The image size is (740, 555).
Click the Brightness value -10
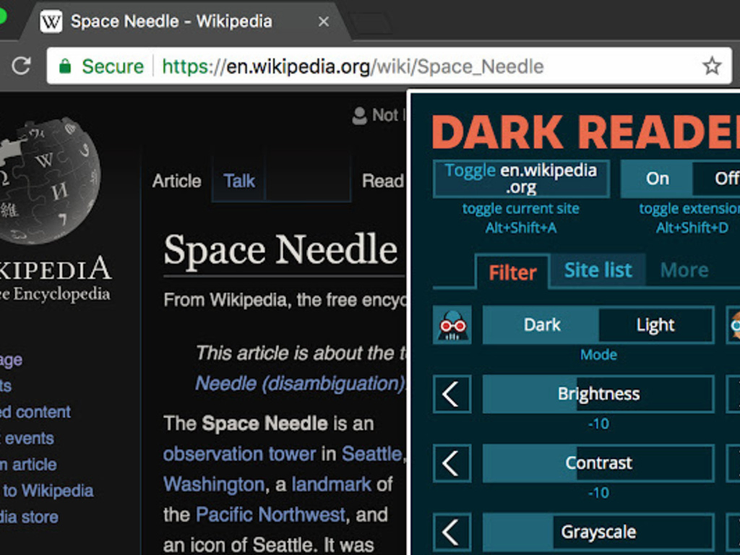tap(598, 424)
